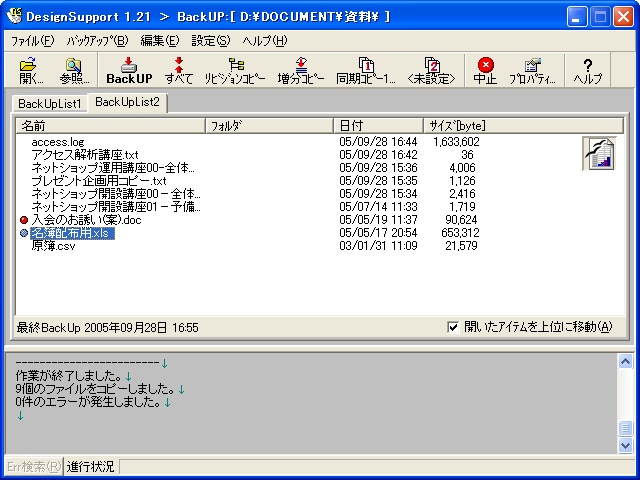640x480 pixels.
Task: Click size value 1,633,602
Action: tap(456, 142)
